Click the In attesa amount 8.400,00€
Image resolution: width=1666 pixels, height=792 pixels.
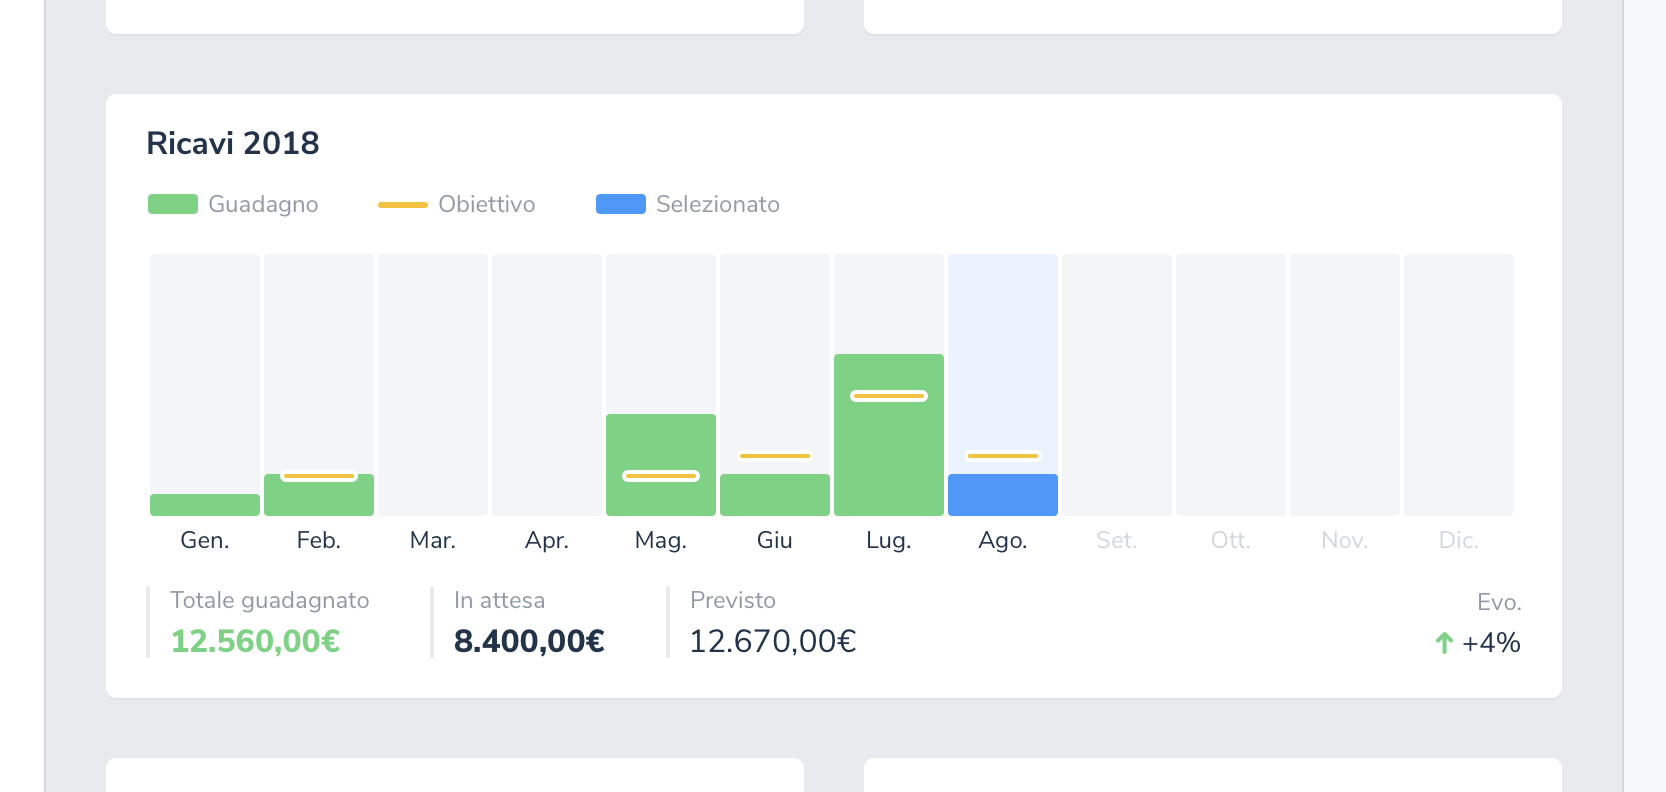(529, 641)
